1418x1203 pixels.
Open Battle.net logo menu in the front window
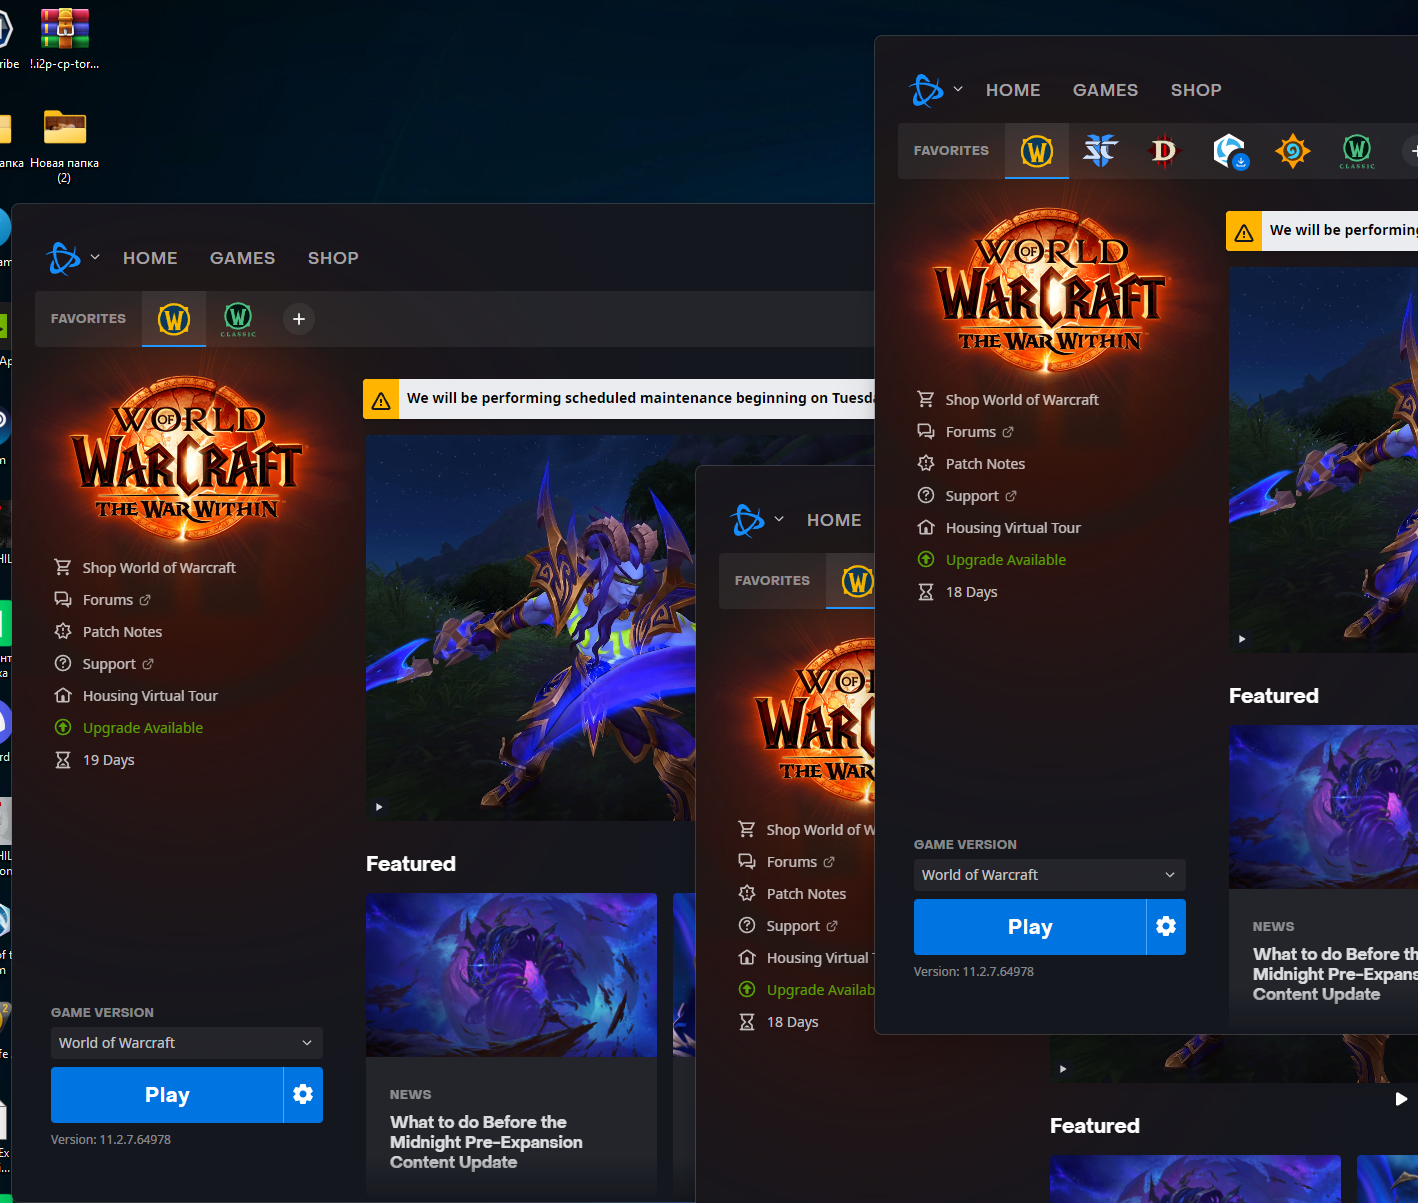[936, 90]
